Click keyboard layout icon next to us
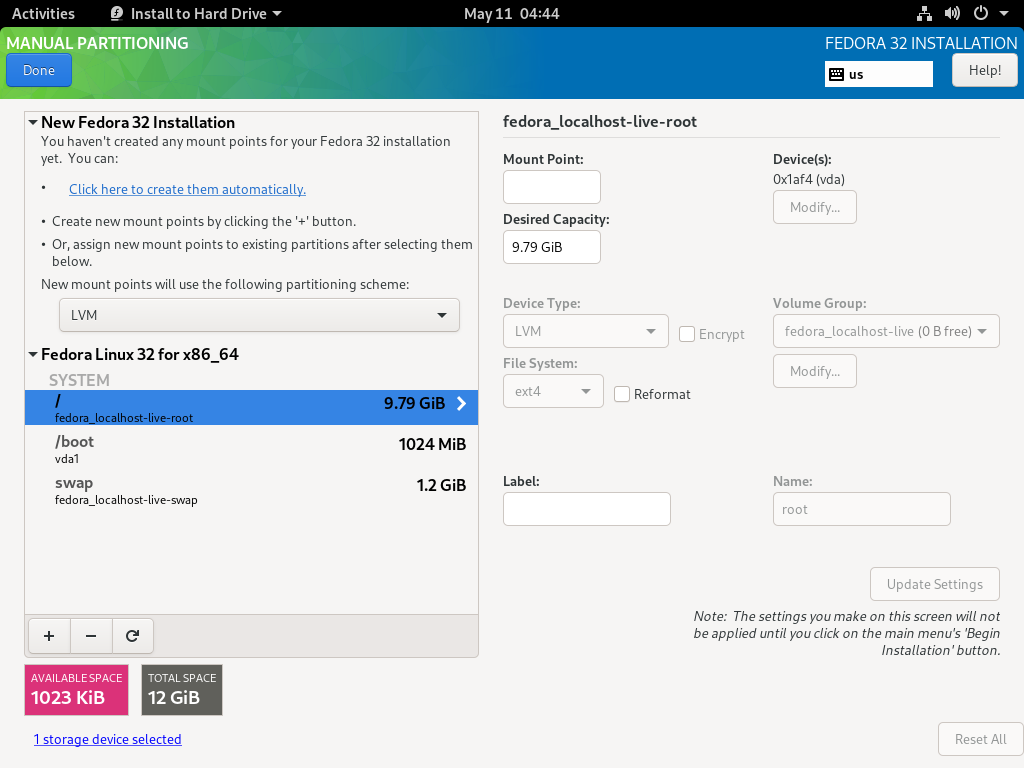The height and width of the screenshot is (768, 1024). pyautogui.click(x=837, y=74)
